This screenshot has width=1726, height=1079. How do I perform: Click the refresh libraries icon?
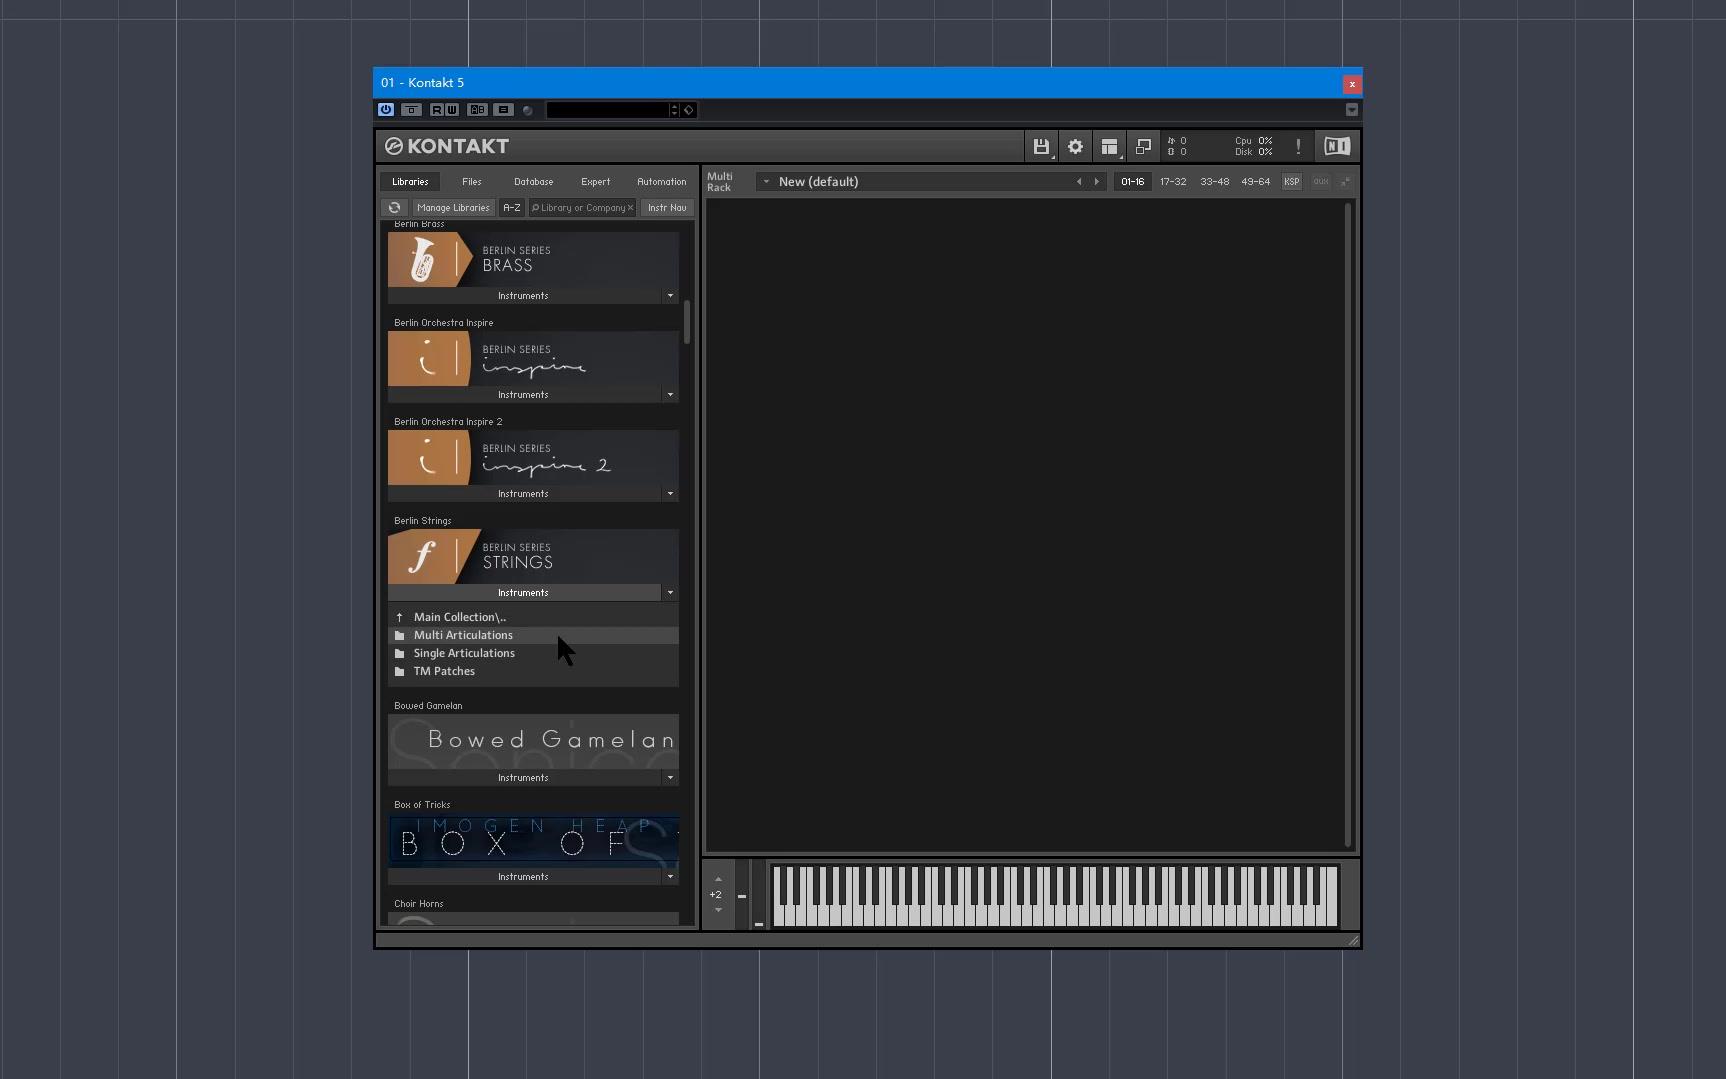pyautogui.click(x=394, y=208)
